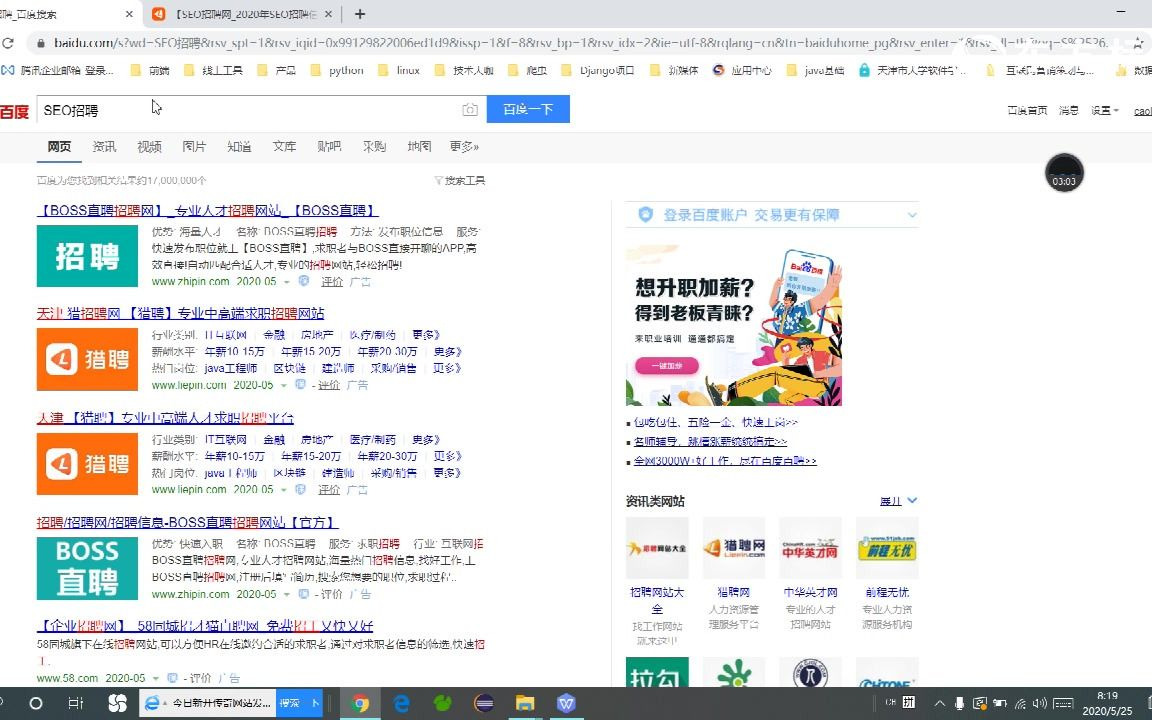Switch to the 视频 tab
Viewport: 1152px width, 720px height.
pyautogui.click(x=148, y=146)
